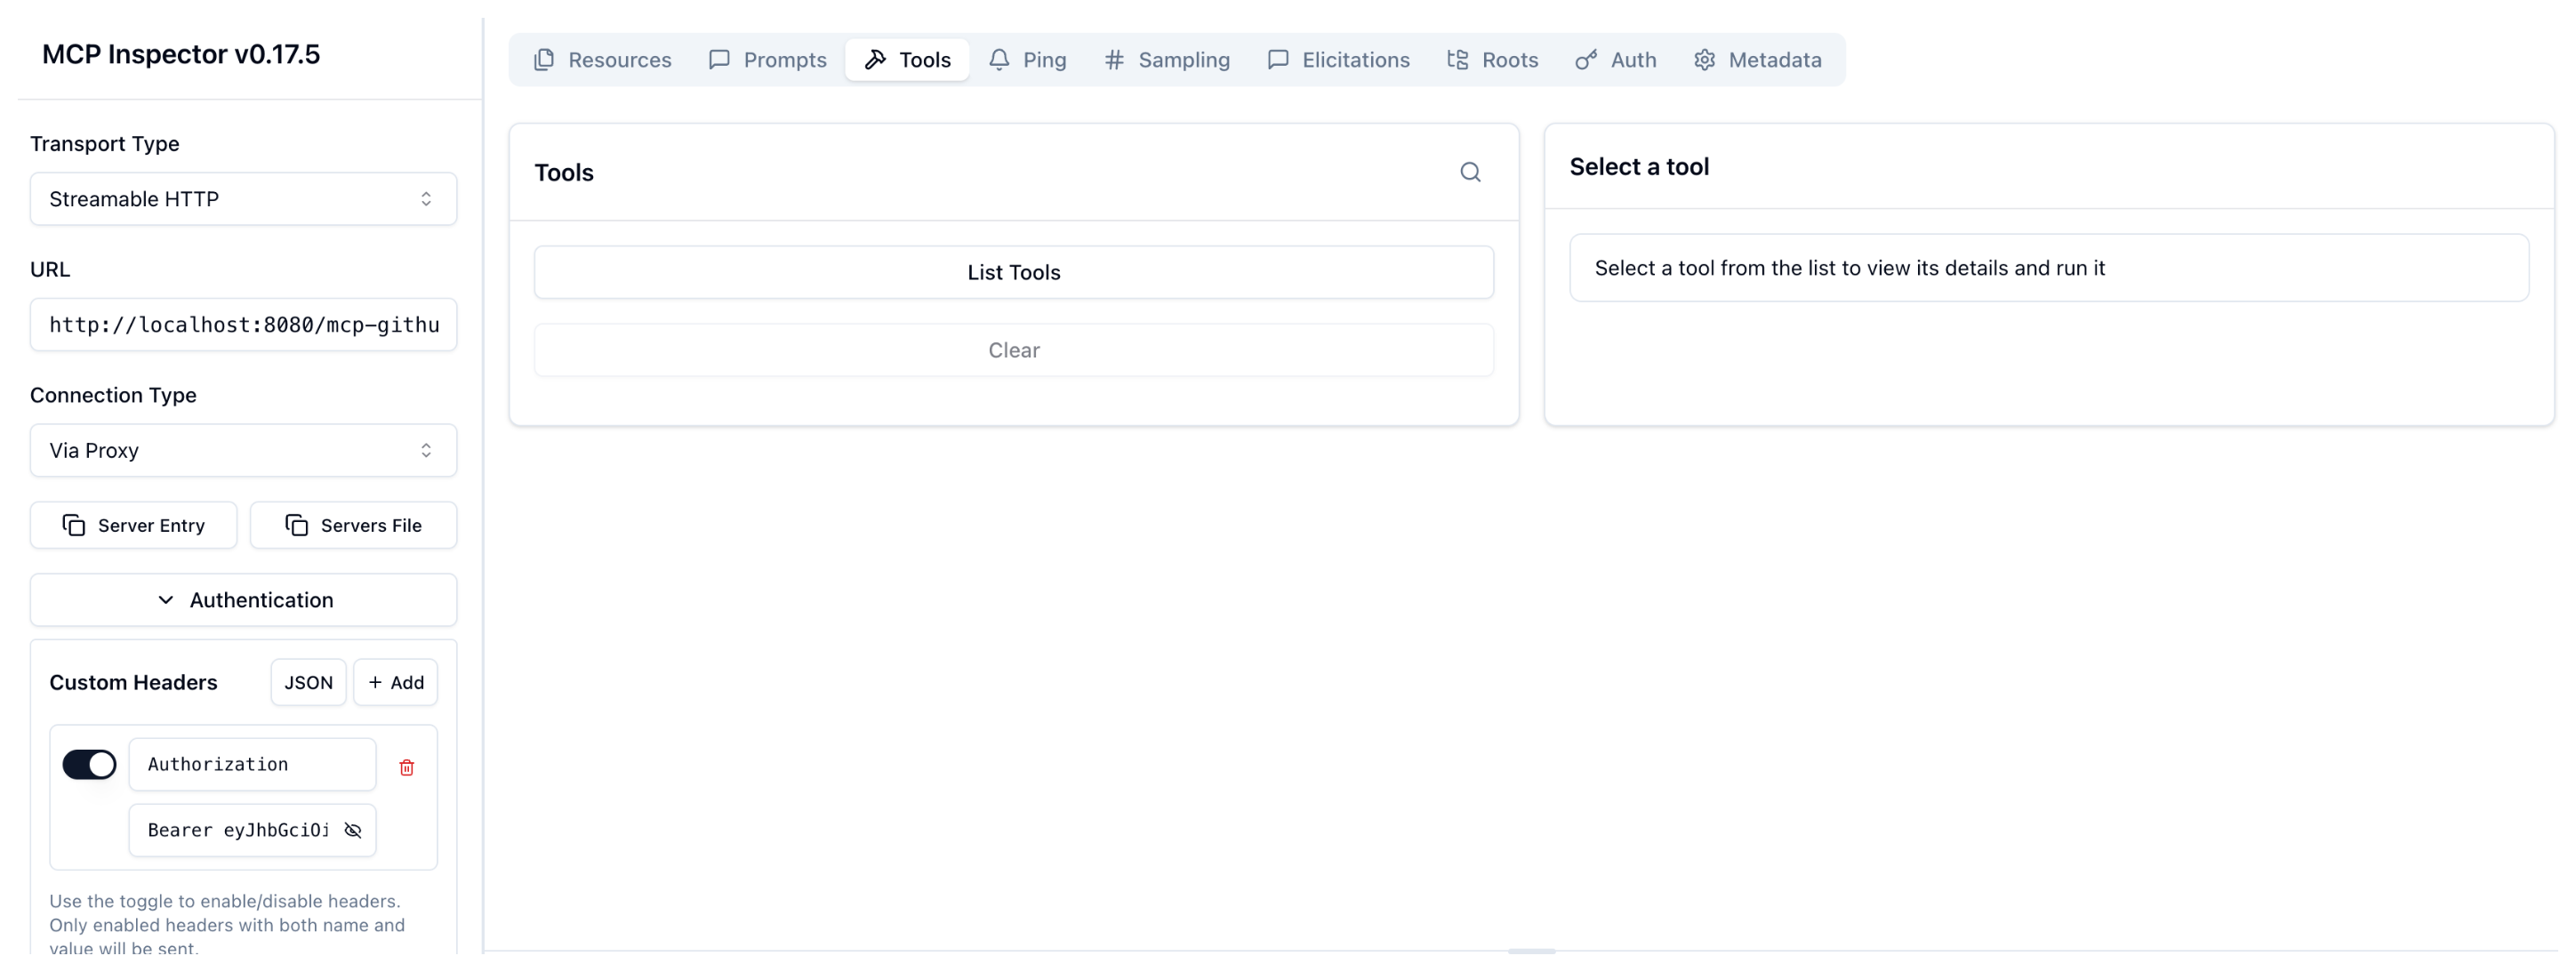Click the copy icon on Servers File
The image size is (2576, 972).
[x=296, y=525]
